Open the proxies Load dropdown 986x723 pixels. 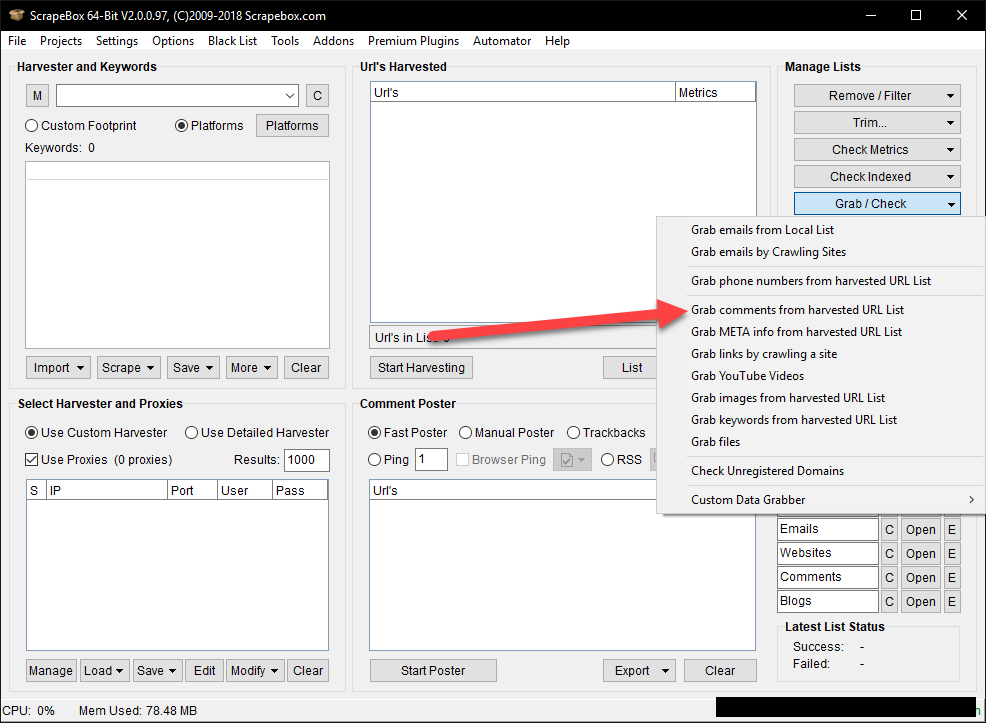click(104, 671)
